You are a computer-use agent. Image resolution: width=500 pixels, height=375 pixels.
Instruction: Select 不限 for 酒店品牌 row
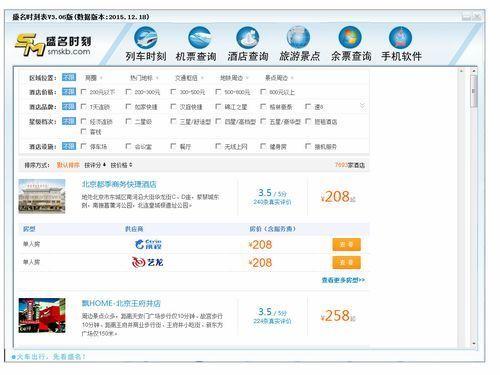69,106
